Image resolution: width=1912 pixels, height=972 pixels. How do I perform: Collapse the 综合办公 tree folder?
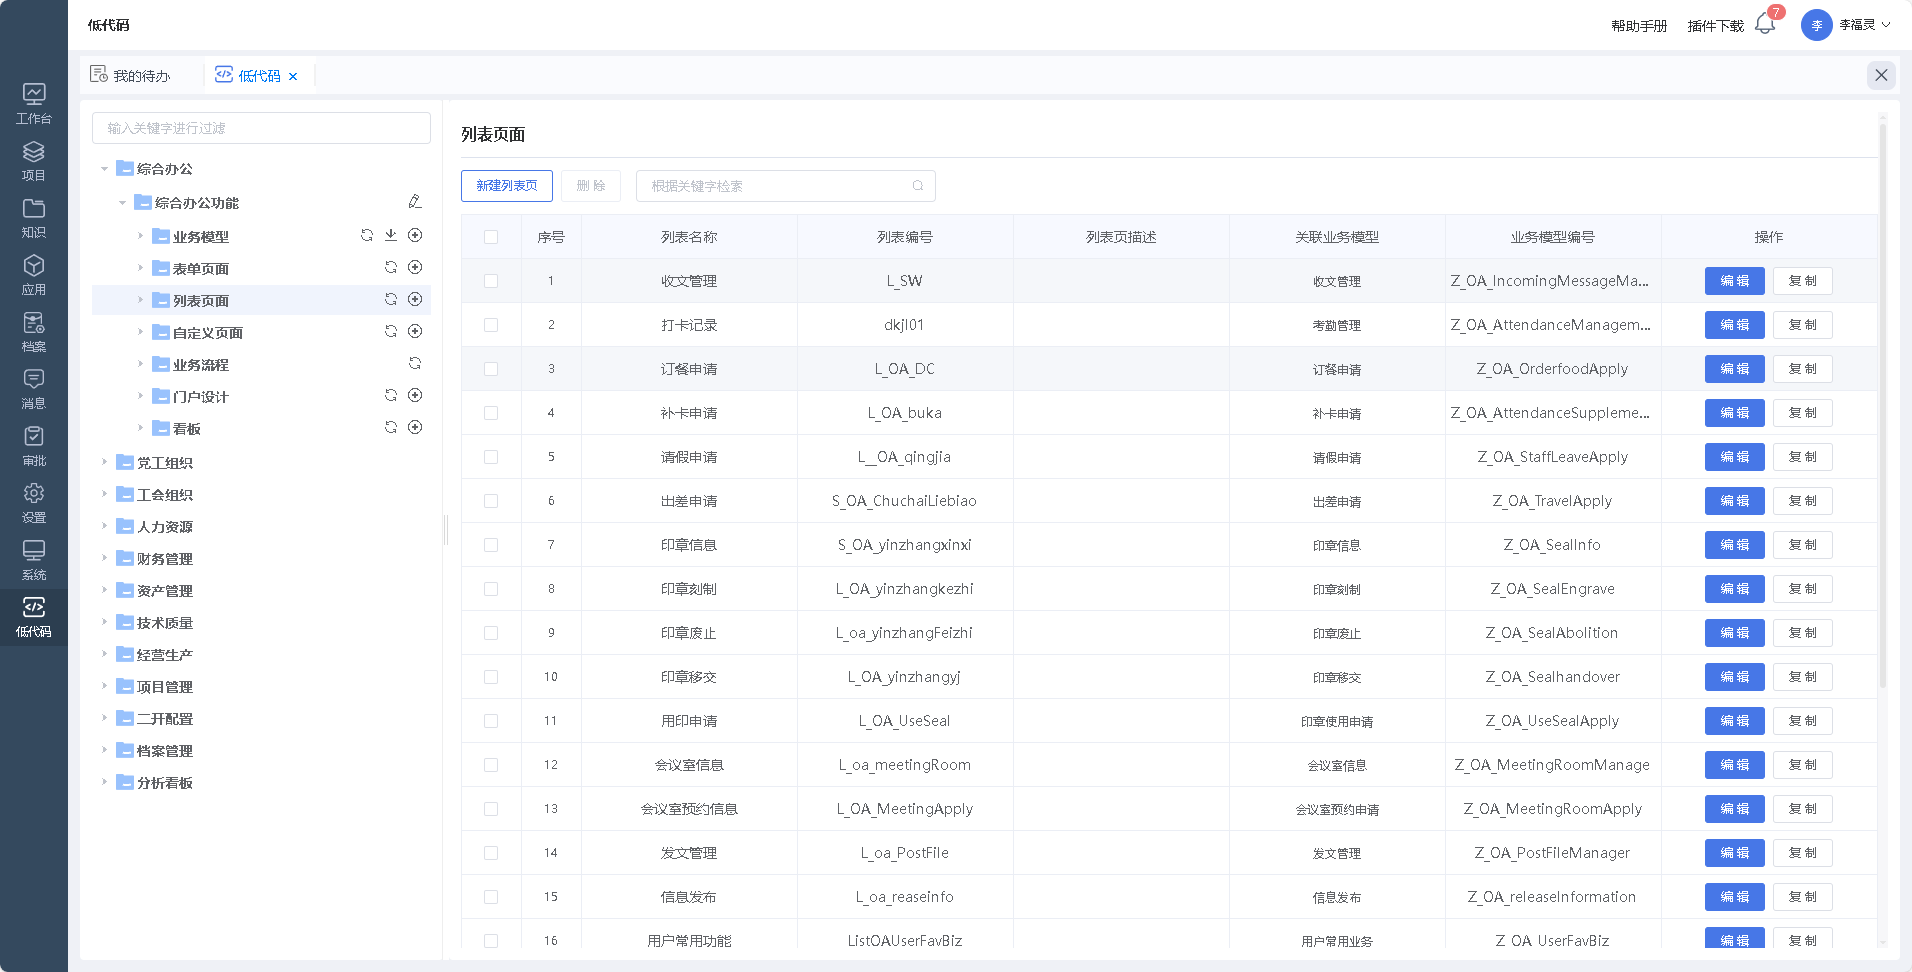pyautogui.click(x=104, y=169)
